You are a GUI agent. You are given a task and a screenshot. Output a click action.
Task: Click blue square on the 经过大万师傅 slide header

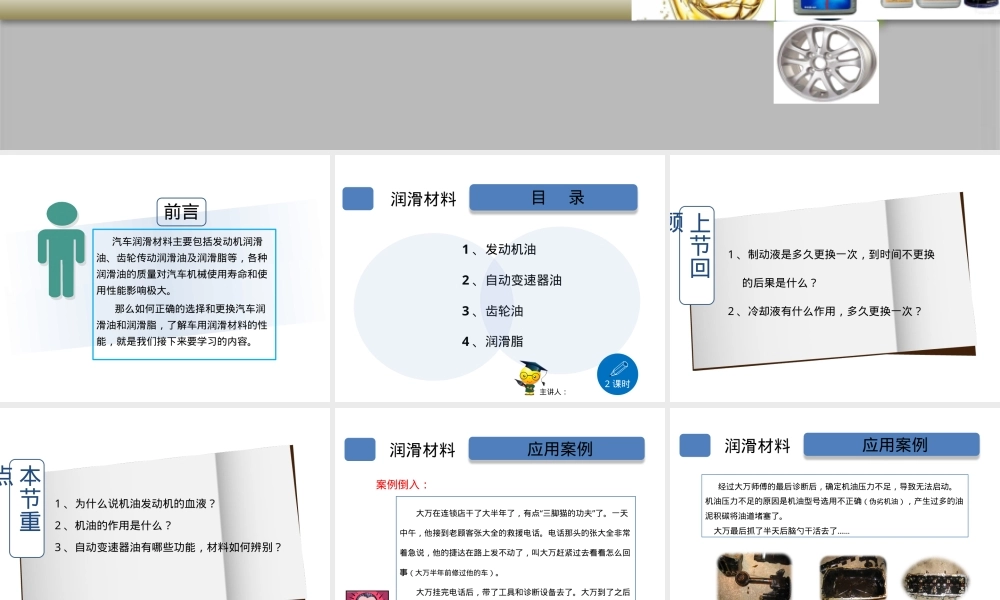(695, 445)
